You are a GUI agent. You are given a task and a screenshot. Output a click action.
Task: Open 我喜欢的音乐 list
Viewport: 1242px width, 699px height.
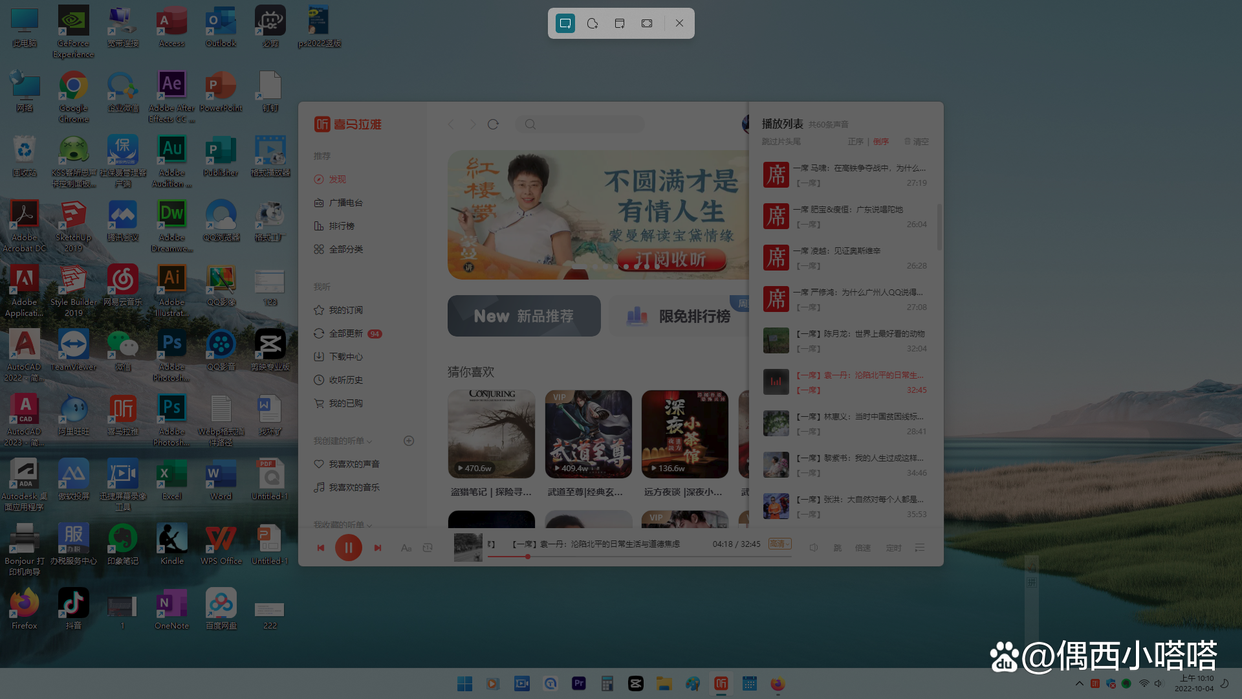point(347,487)
